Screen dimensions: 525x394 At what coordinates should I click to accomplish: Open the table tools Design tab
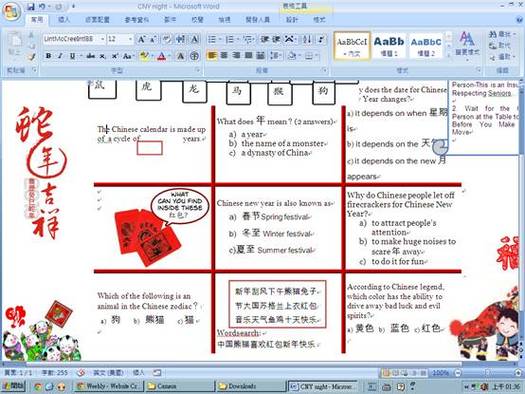292,20
